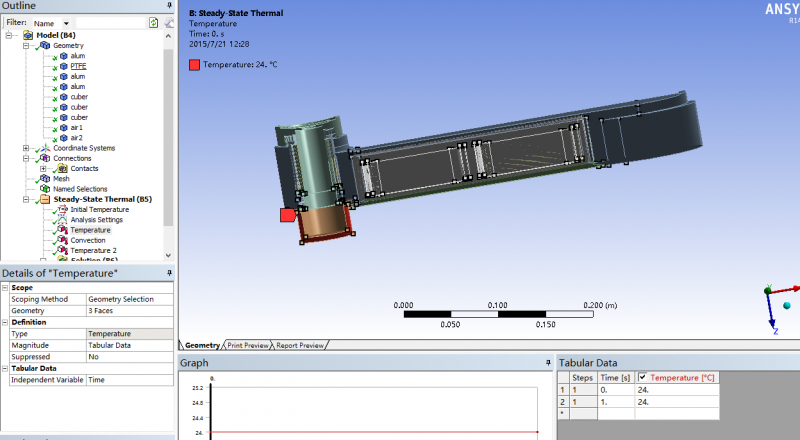Click the tag-remove icon right of the refresh icon
This screenshot has width=800, height=440.
(x=169, y=23)
